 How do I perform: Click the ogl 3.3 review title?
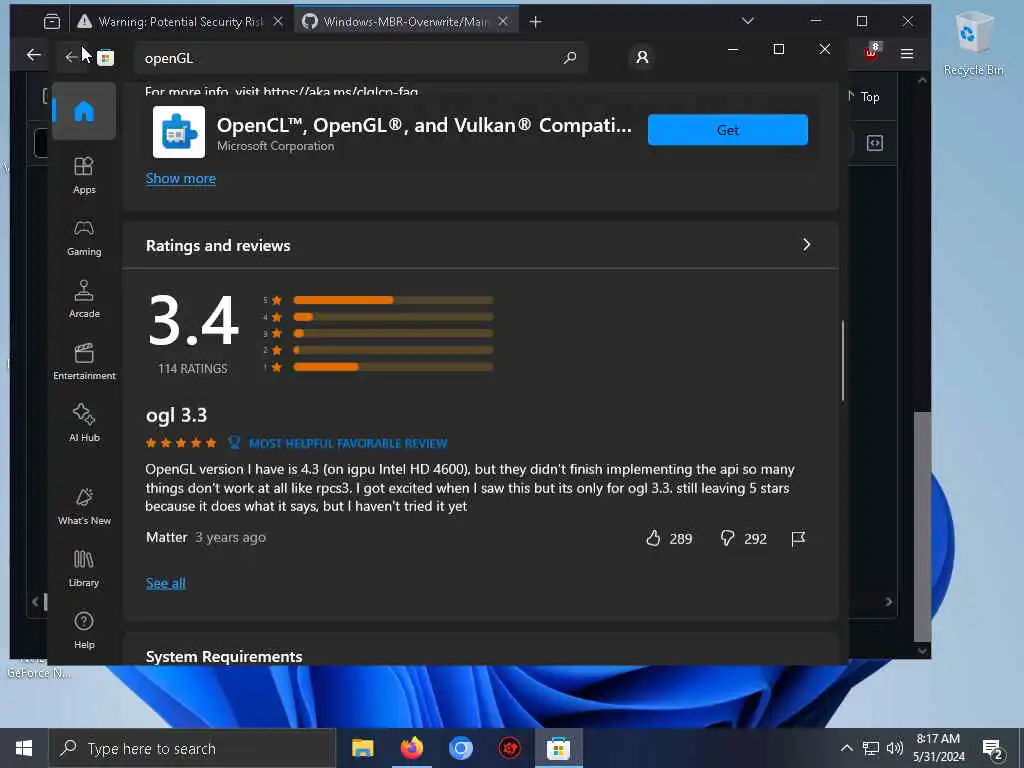click(x=176, y=415)
